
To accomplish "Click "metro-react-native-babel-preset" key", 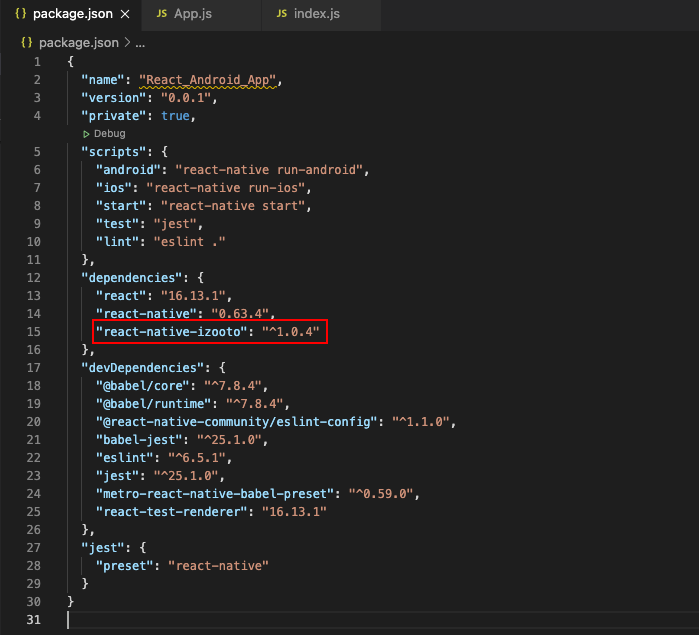I will tap(215, 494).
